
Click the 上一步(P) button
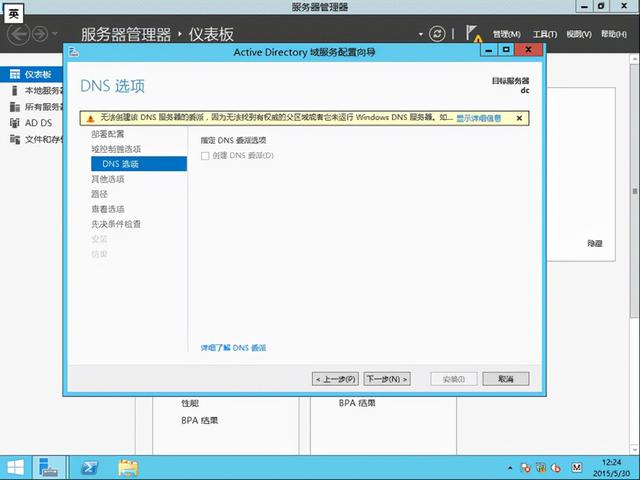coord(335,379)
